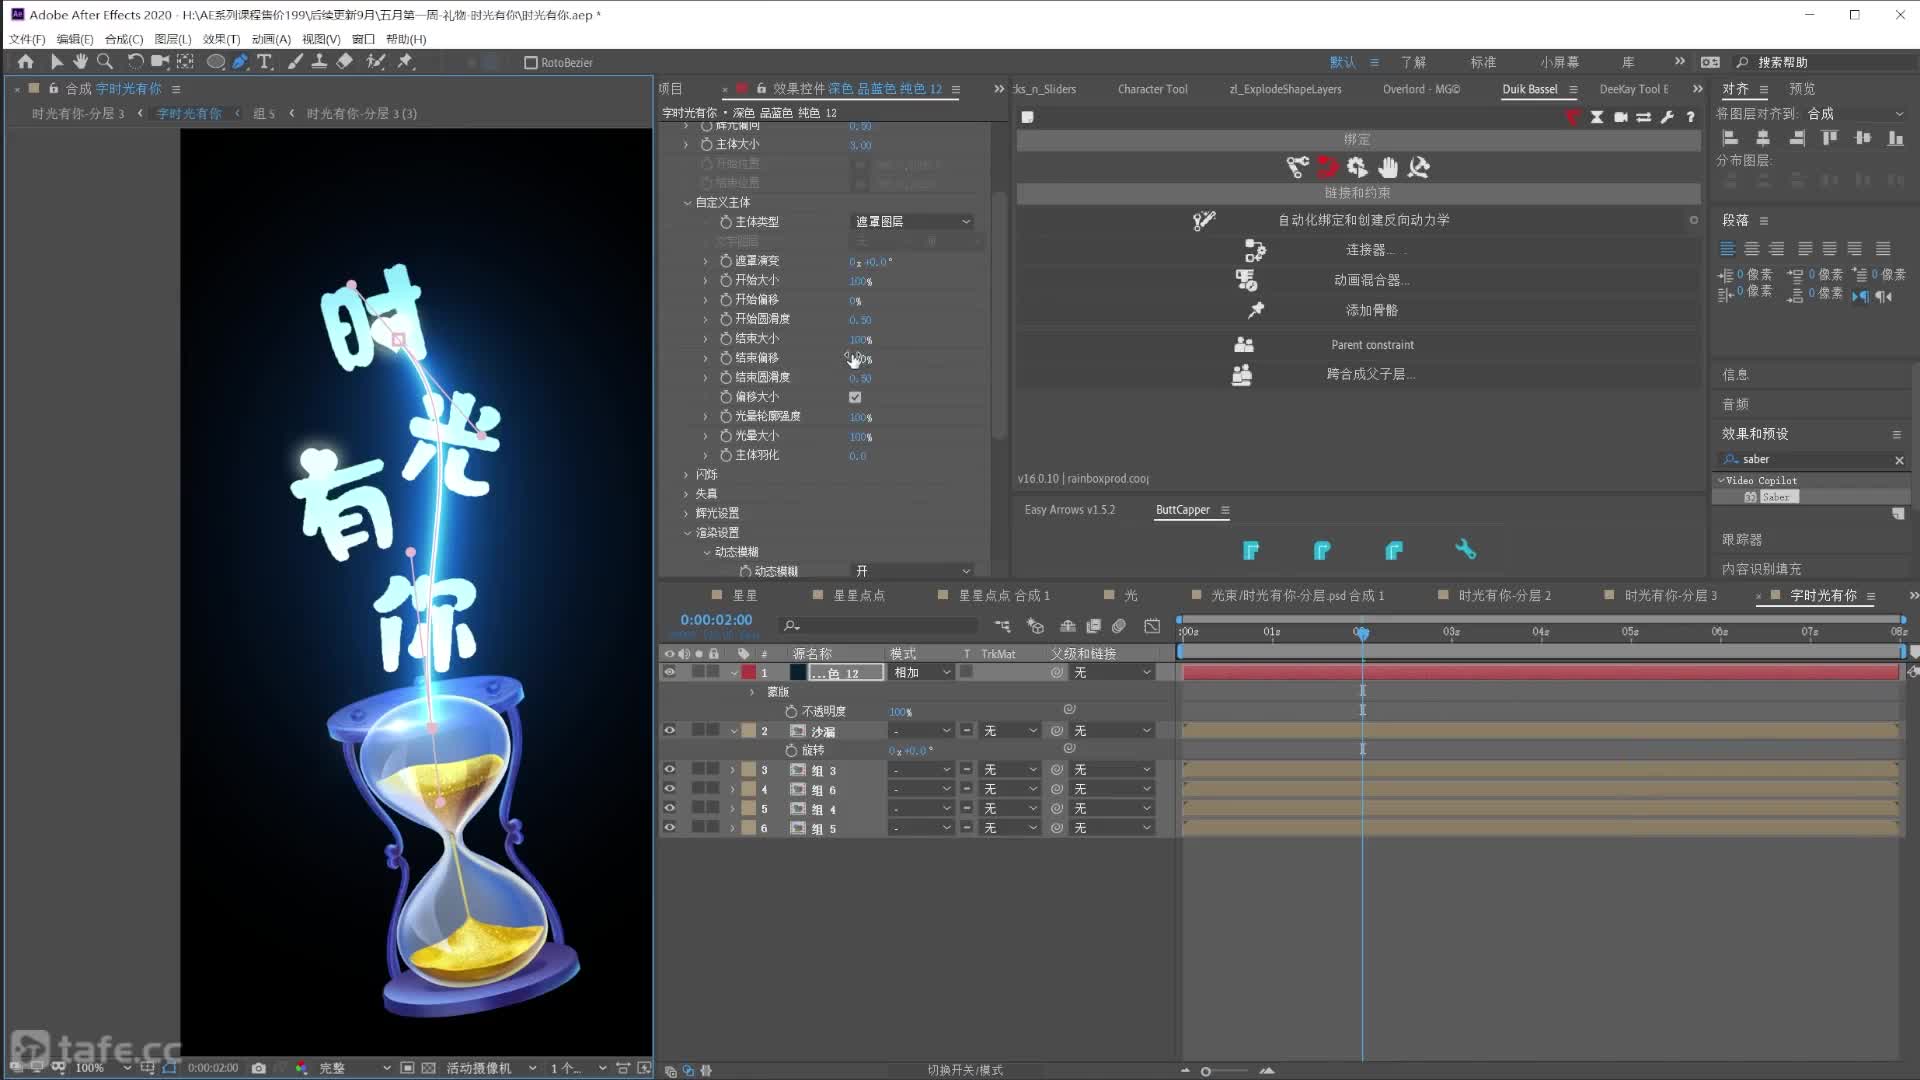Open Duik animation hand icon
The image size is (1920, 1080).
tap(1388, 167)
